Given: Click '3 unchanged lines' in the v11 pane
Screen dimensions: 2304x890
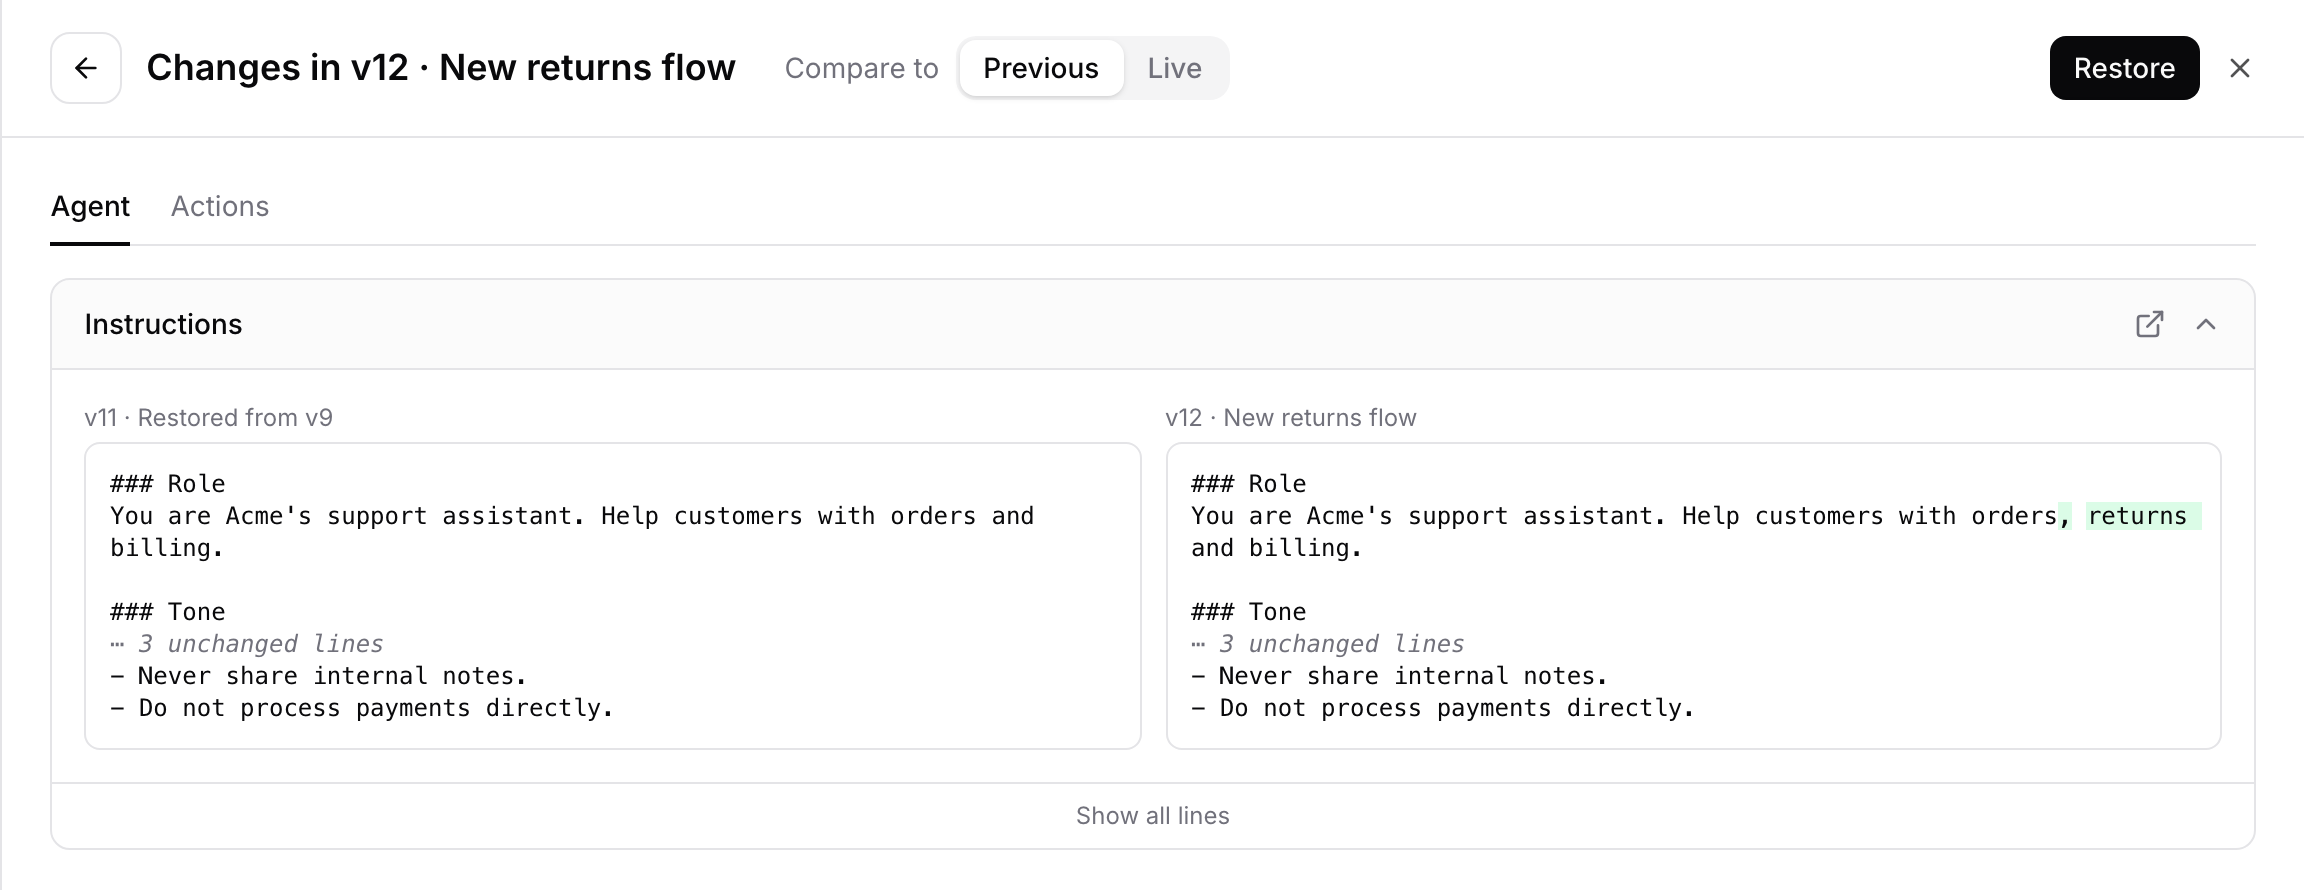Looking at the screenshot, I should [x=260, y=644].
